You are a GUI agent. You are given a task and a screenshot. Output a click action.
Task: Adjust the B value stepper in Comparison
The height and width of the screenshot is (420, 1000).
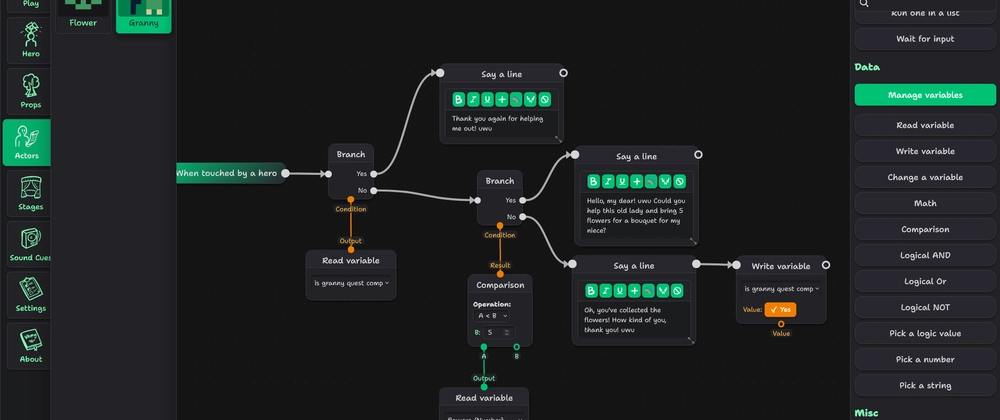(x=507, y=333)
